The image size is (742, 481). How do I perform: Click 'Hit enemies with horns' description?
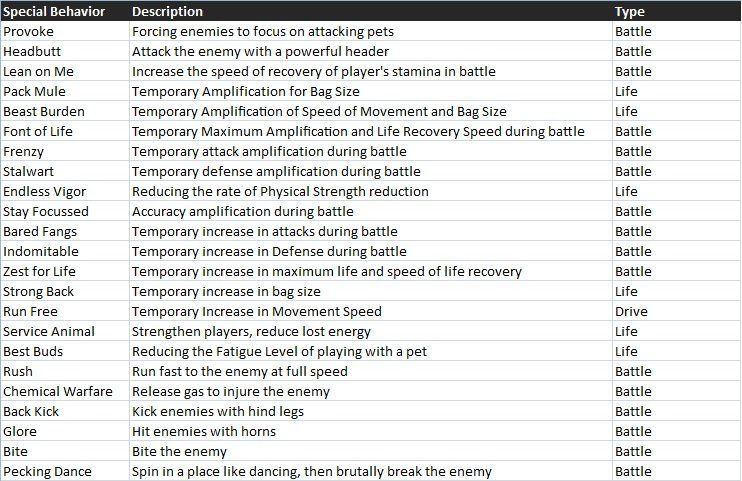click(x=204, y=431)
